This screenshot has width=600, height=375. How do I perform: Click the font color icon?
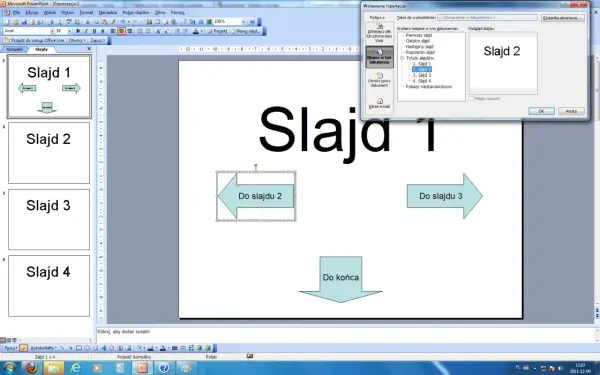pyautogui.click(x=196, y=31)
